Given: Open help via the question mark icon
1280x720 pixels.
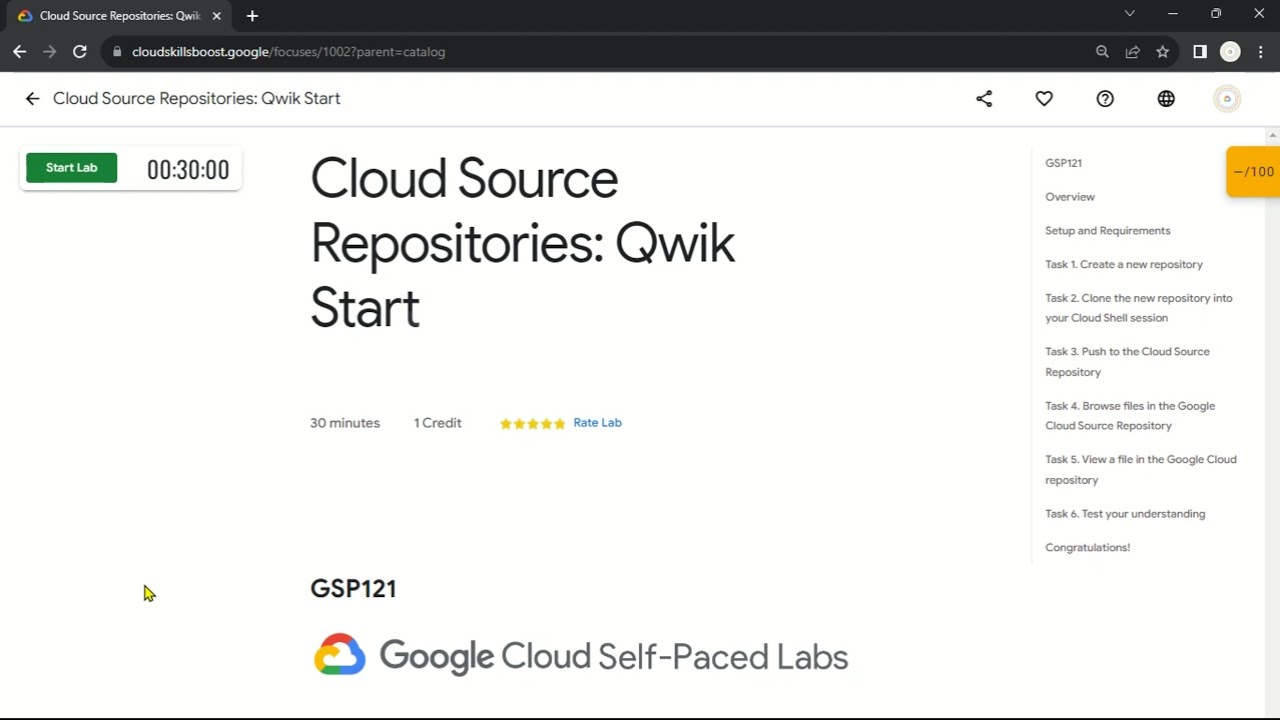Looking at the screenshot, I should coord(1105,98).
